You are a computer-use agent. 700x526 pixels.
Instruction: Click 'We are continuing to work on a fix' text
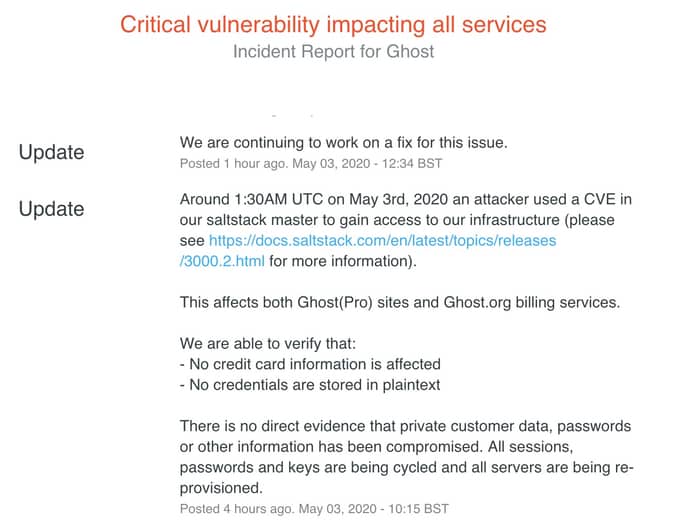click(x=343, y=143)
